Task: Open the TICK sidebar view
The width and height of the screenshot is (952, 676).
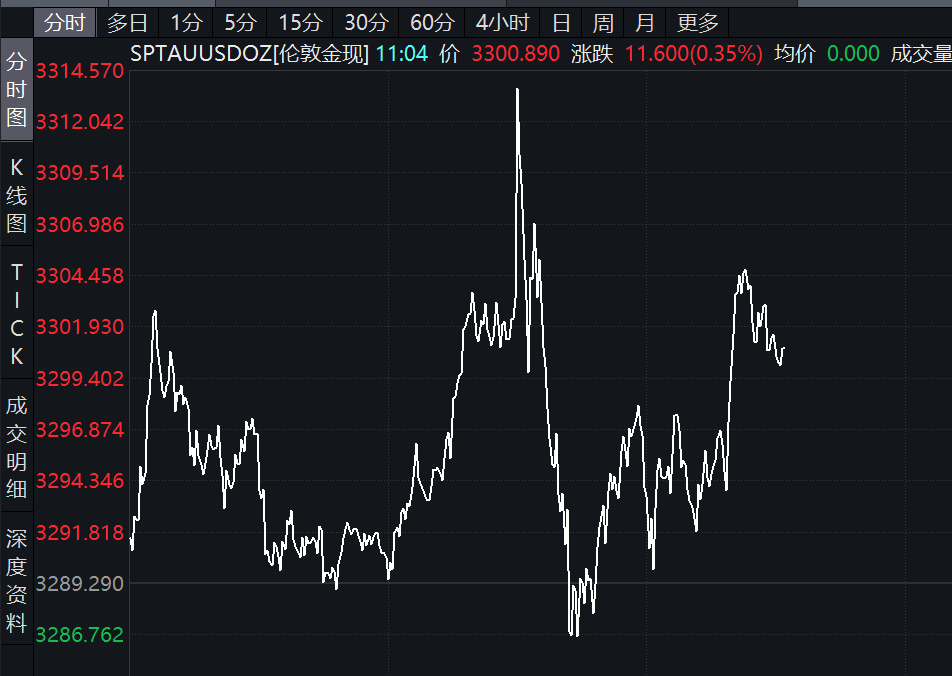Action: point(16,313)
